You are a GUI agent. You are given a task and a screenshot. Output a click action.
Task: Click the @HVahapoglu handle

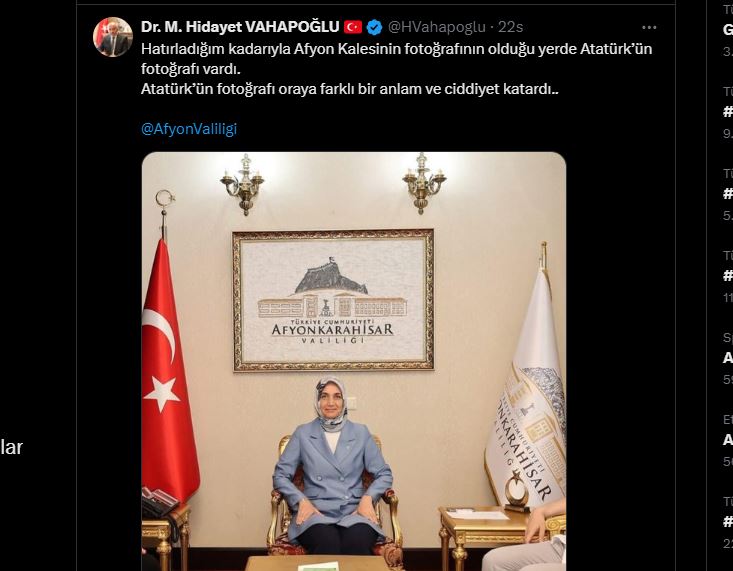437,27
